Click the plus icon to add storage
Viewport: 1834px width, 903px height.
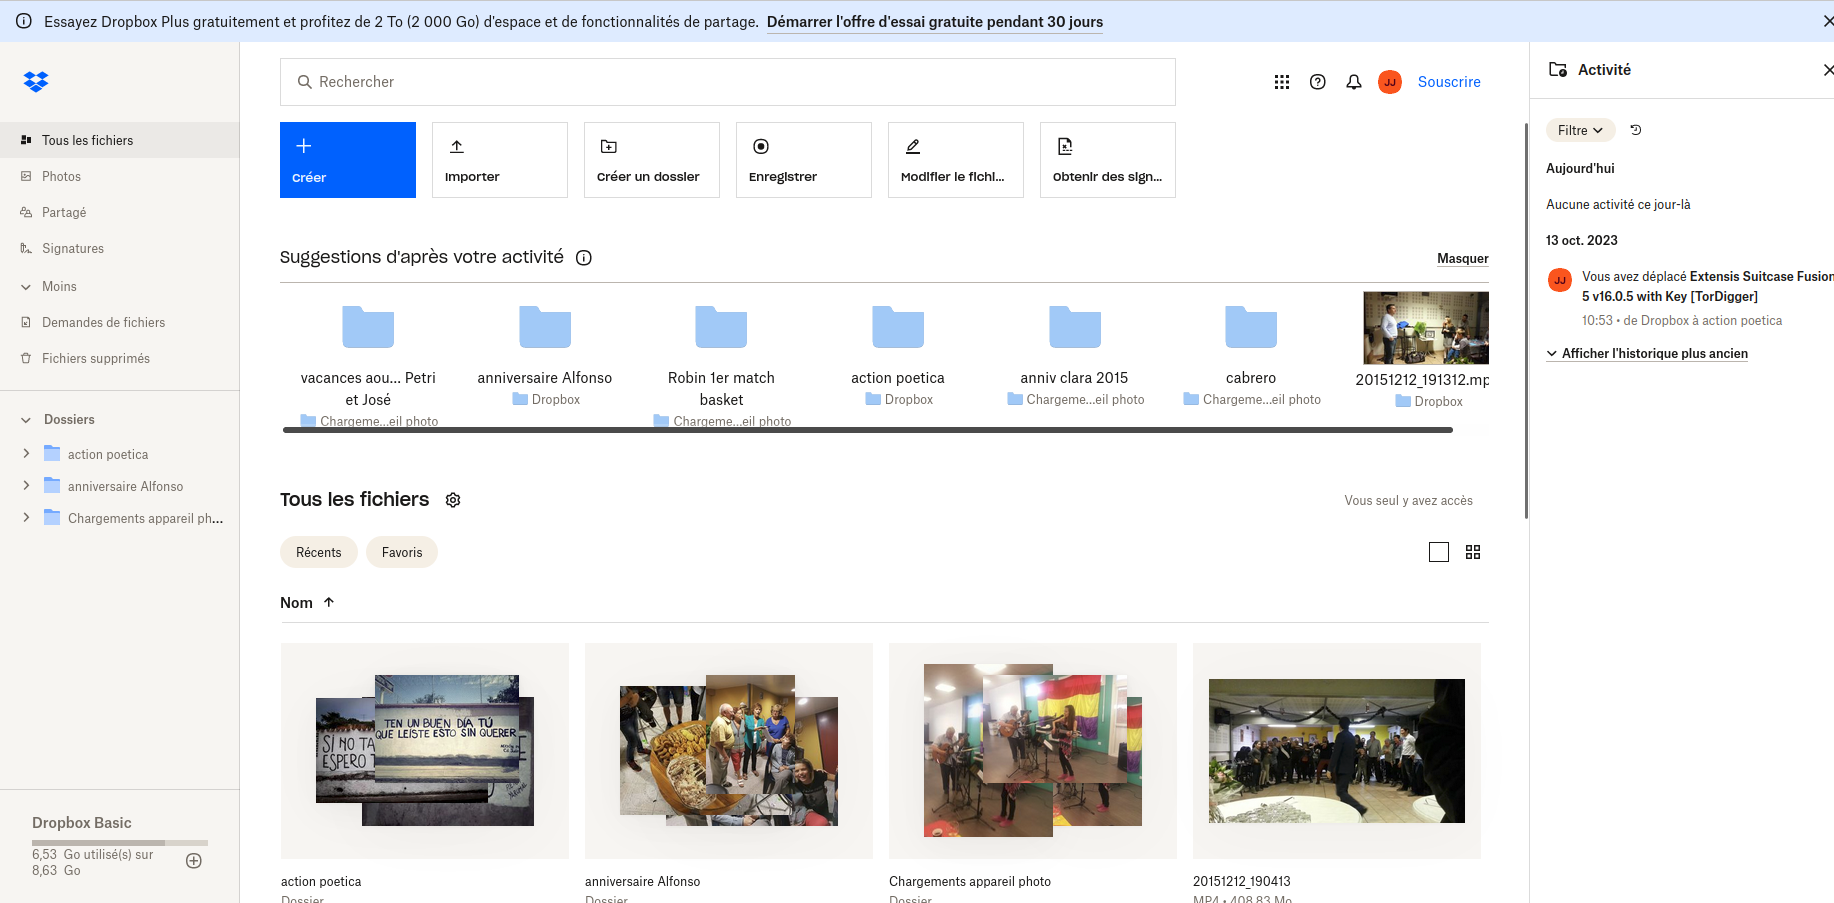pos(194,861)
